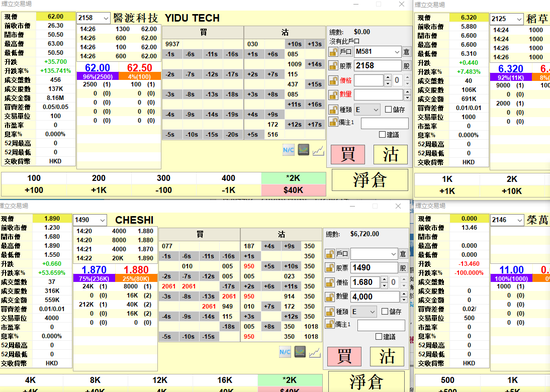Expand the 2158 stock code dropdown
Screen dimensions: 550x392
pyautogui.click(x=105, y=18)
